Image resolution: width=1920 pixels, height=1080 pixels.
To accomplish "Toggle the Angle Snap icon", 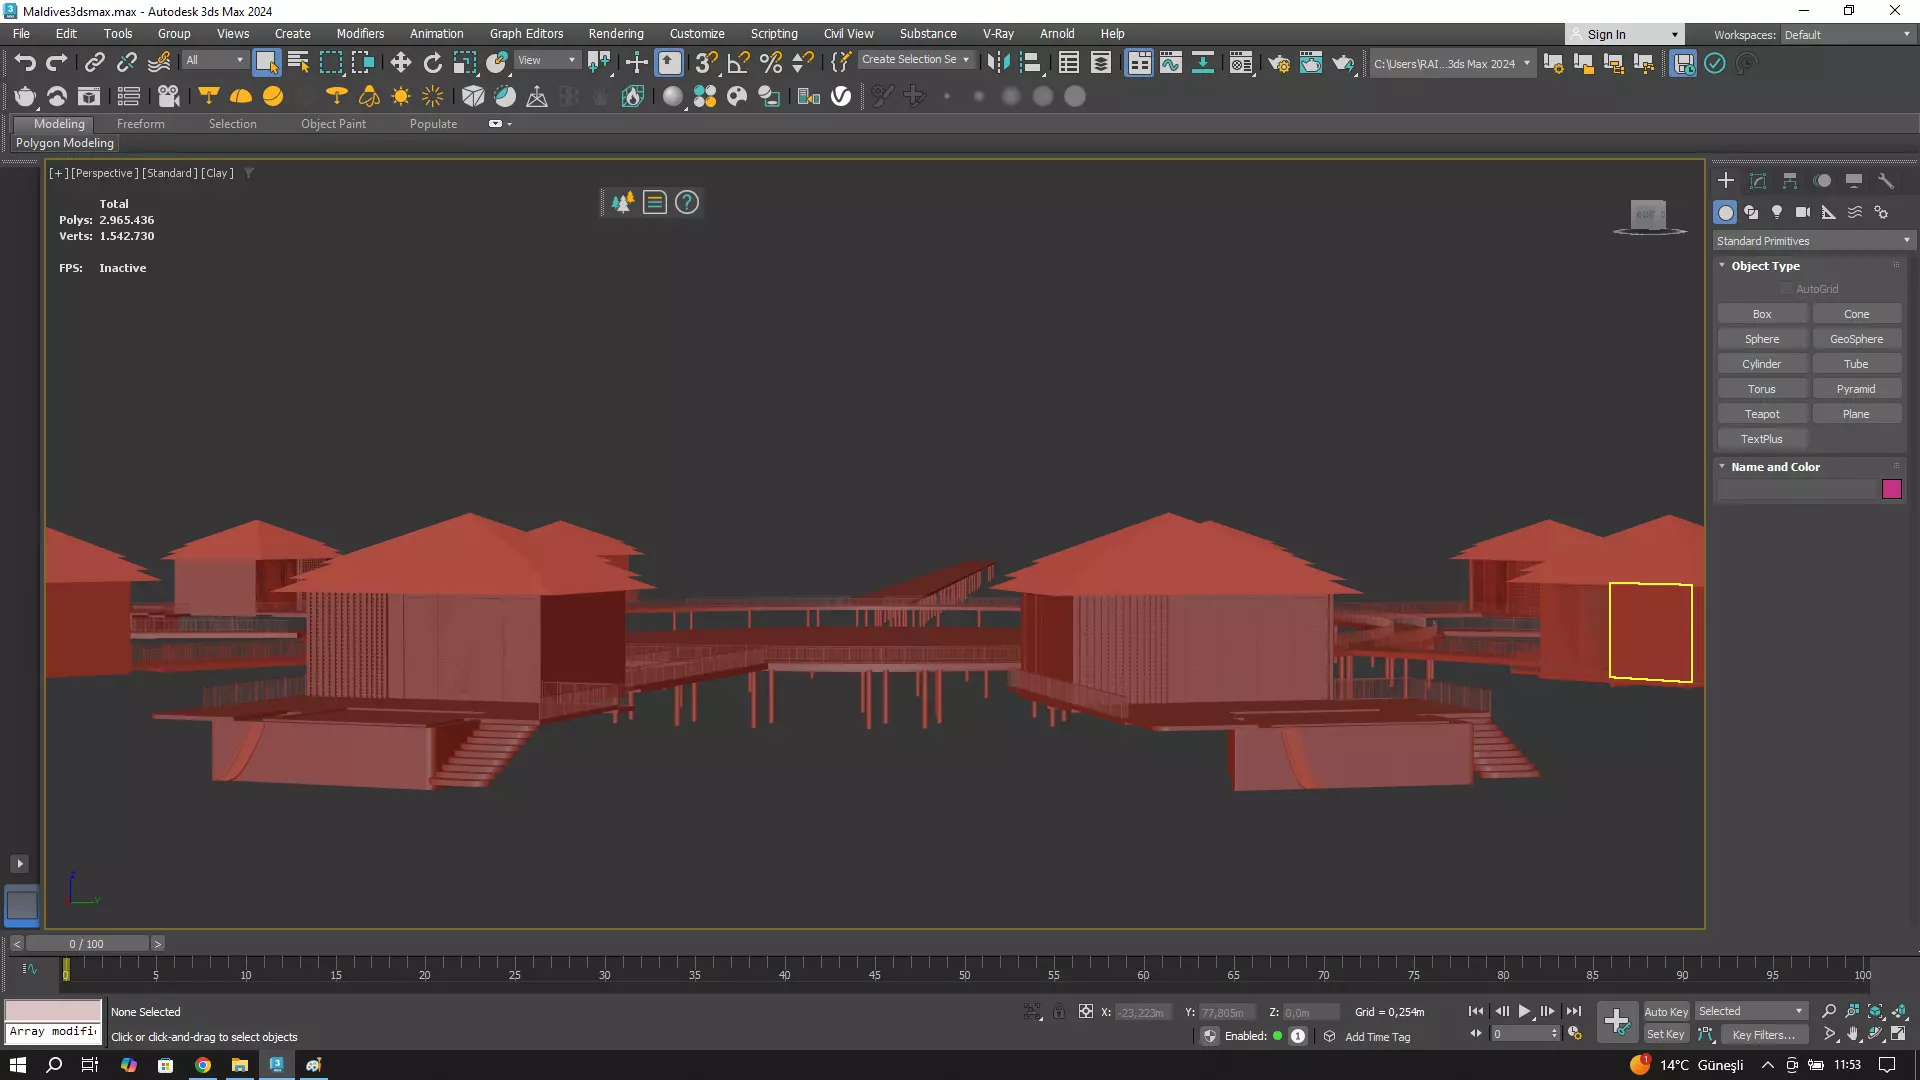I will [738, 63].
